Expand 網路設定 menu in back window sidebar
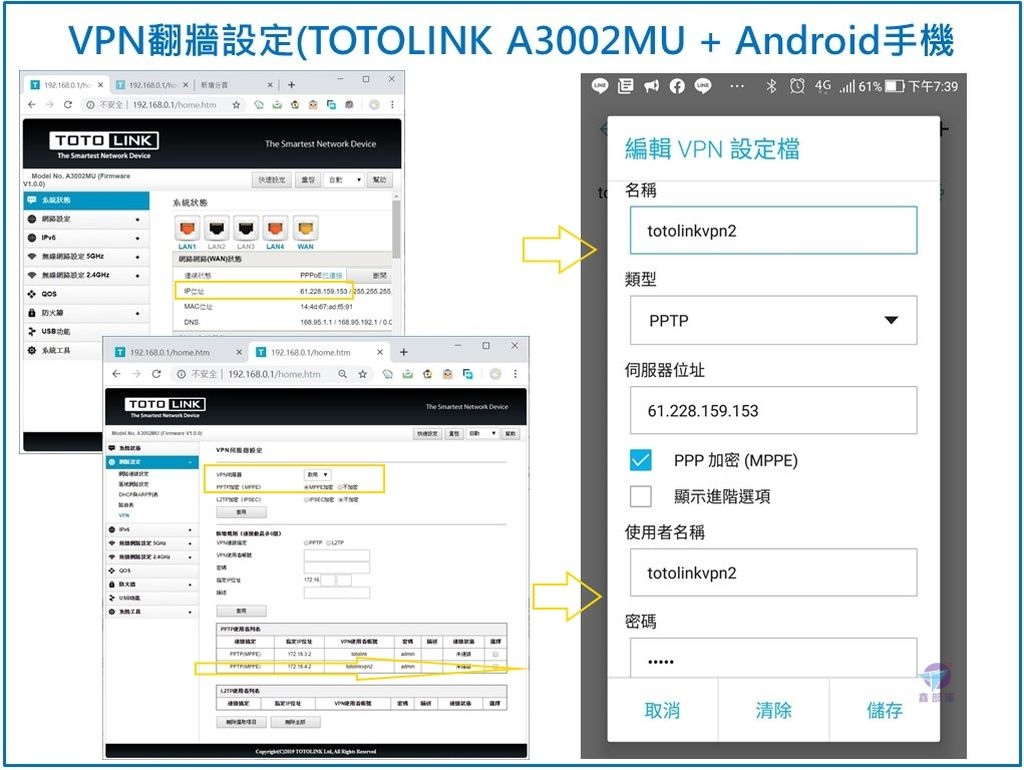This screenshot has width=1024, height=770. coord(86,219)
